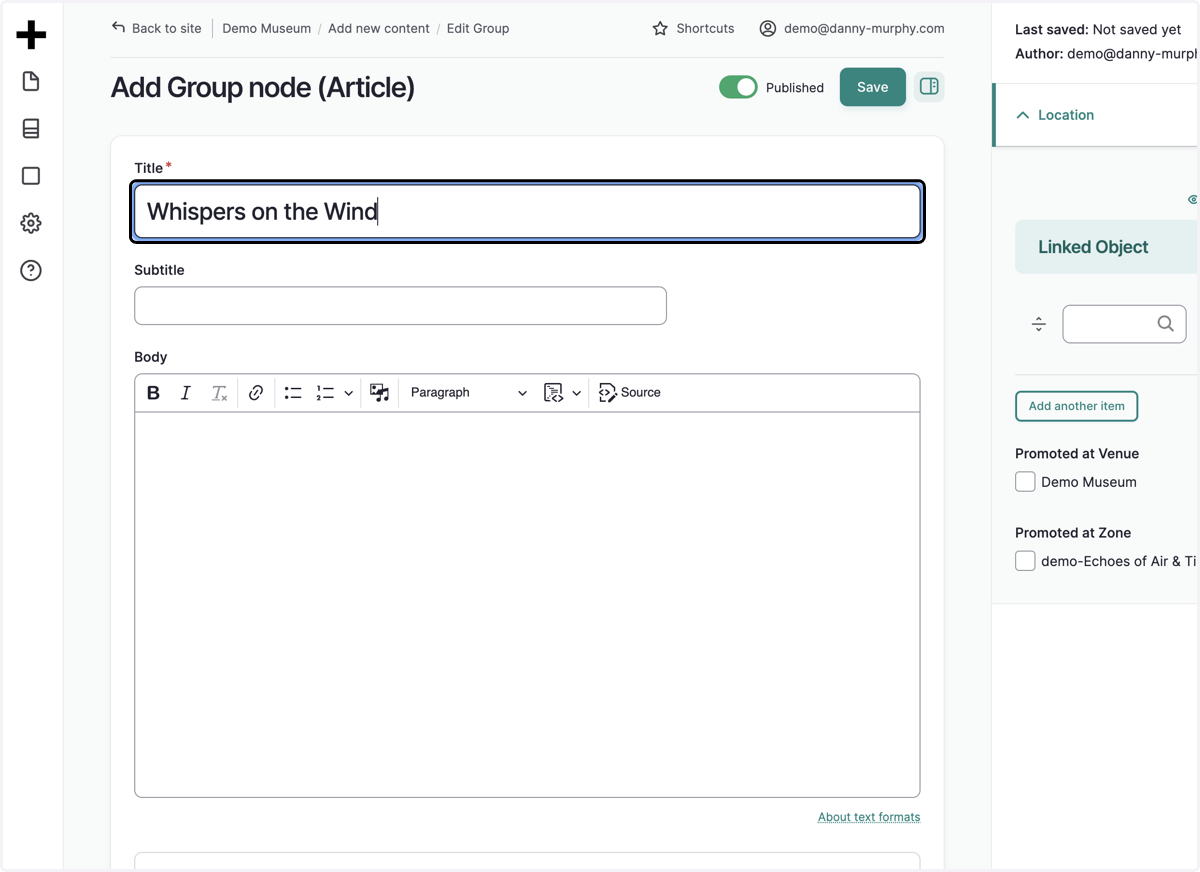This screenshot has height=872, width=1200.
Task: Click the Linked Object drag handle icon
Action: pyautogui.click(x=1039, y=324)
